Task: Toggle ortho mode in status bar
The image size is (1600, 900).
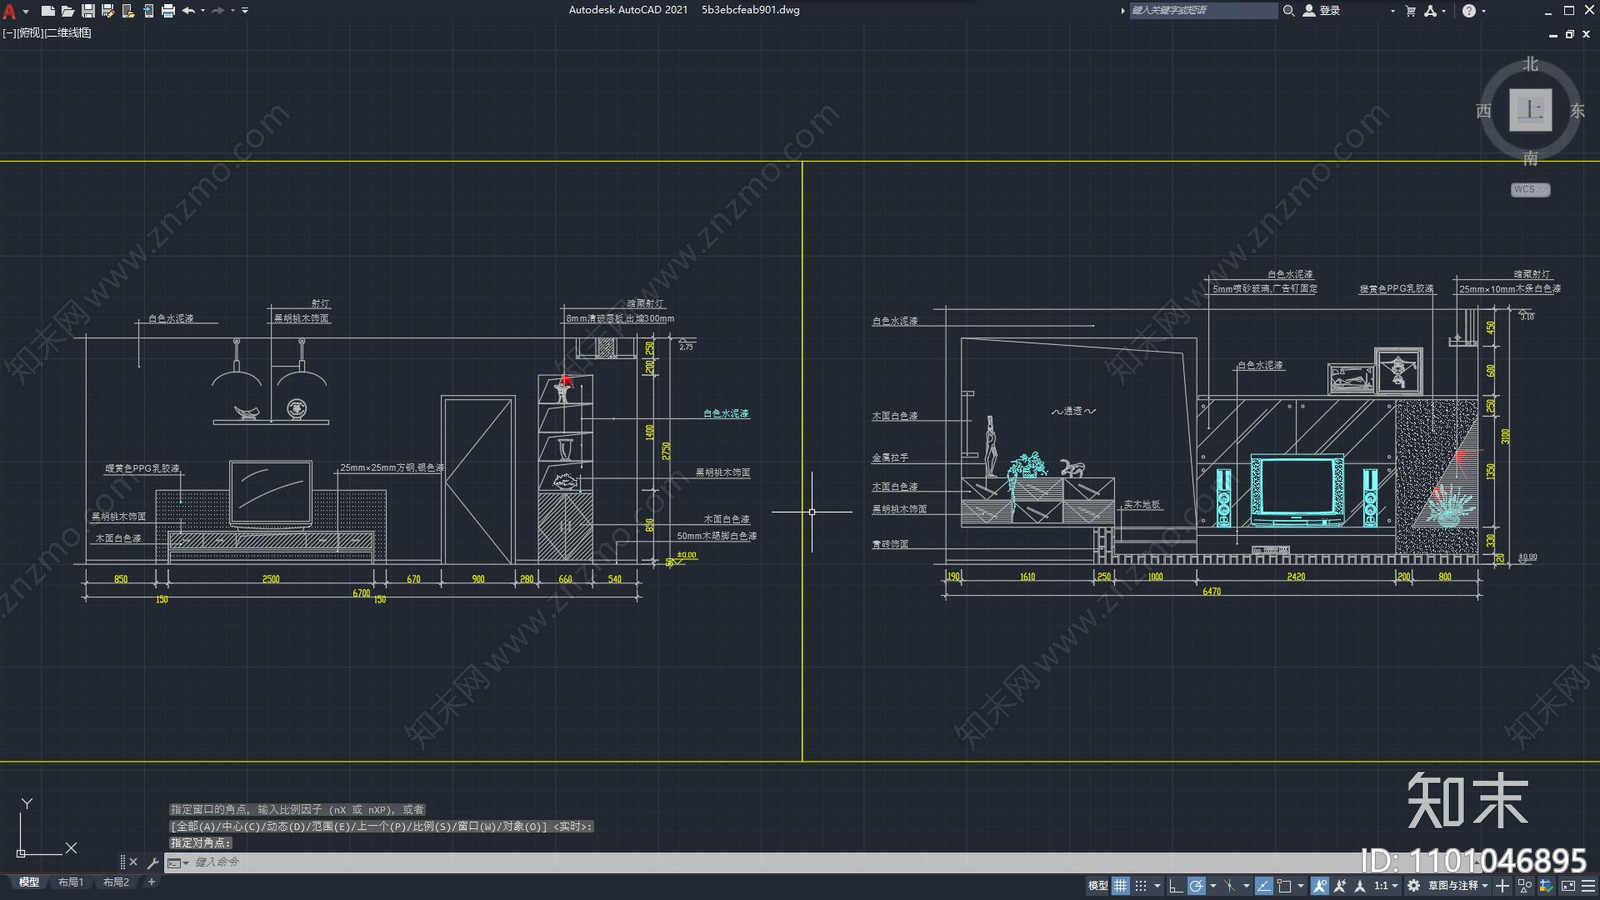Action: click(1176, 885)
